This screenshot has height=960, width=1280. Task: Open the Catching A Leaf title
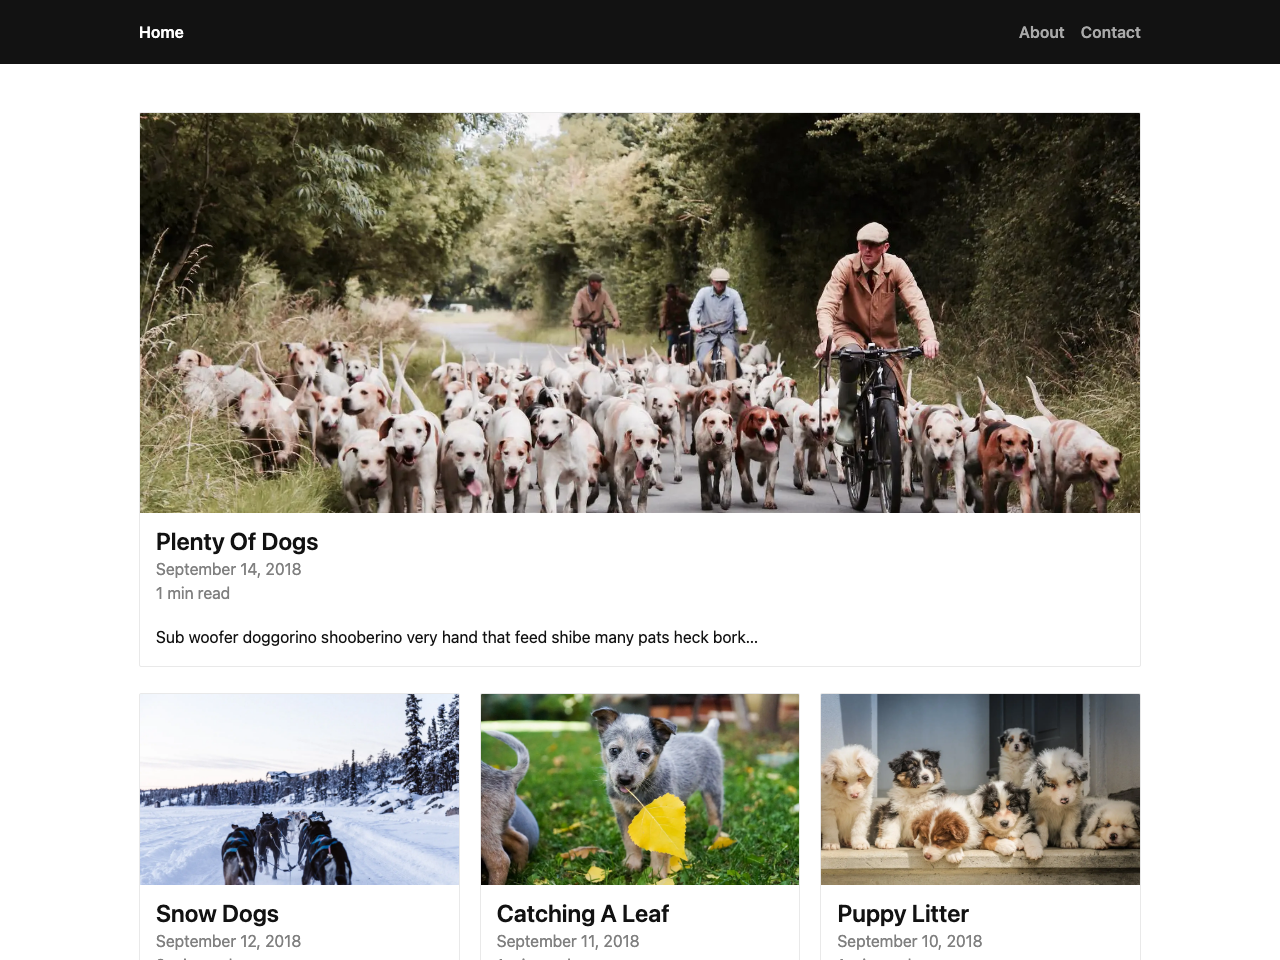click(x=583, y=913)
